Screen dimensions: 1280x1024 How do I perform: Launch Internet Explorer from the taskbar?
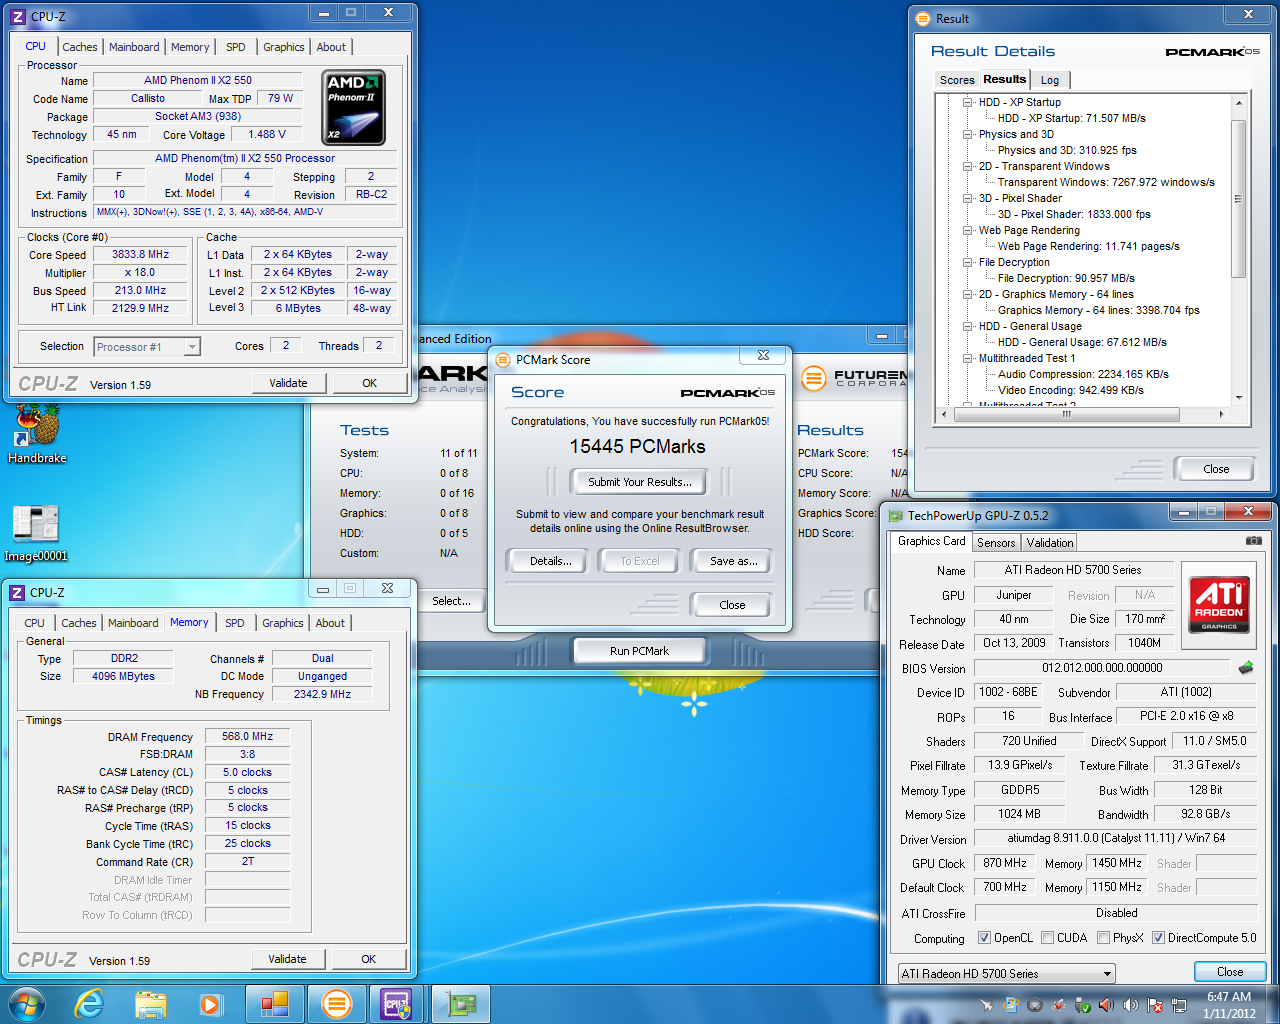90,1003
